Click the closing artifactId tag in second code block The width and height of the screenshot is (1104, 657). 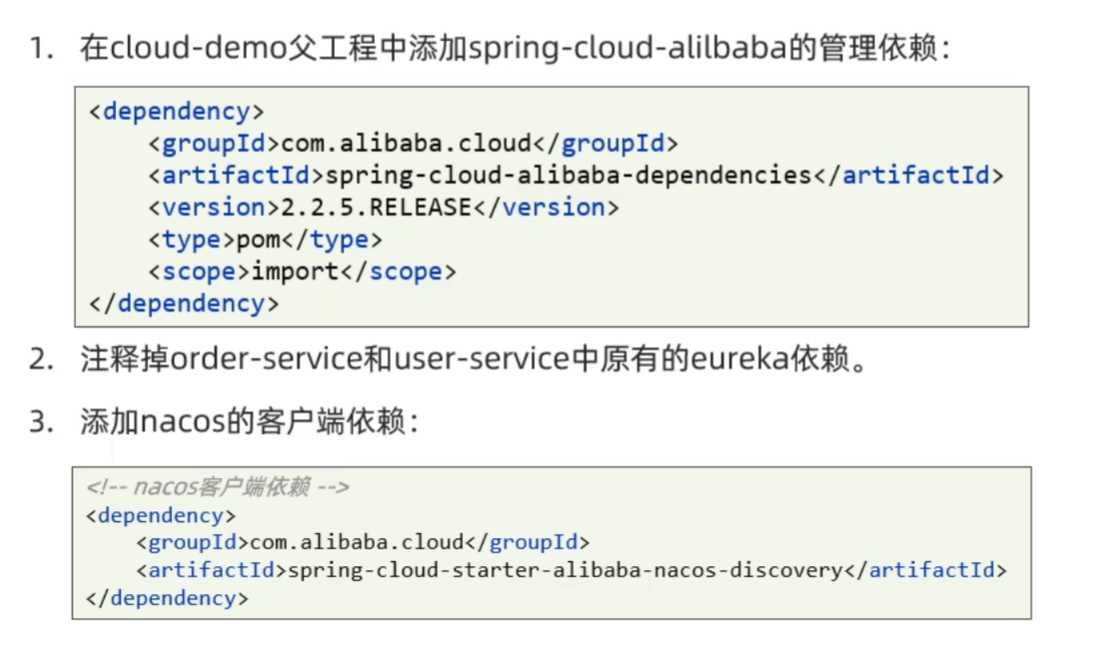click(x=931, y=570)
